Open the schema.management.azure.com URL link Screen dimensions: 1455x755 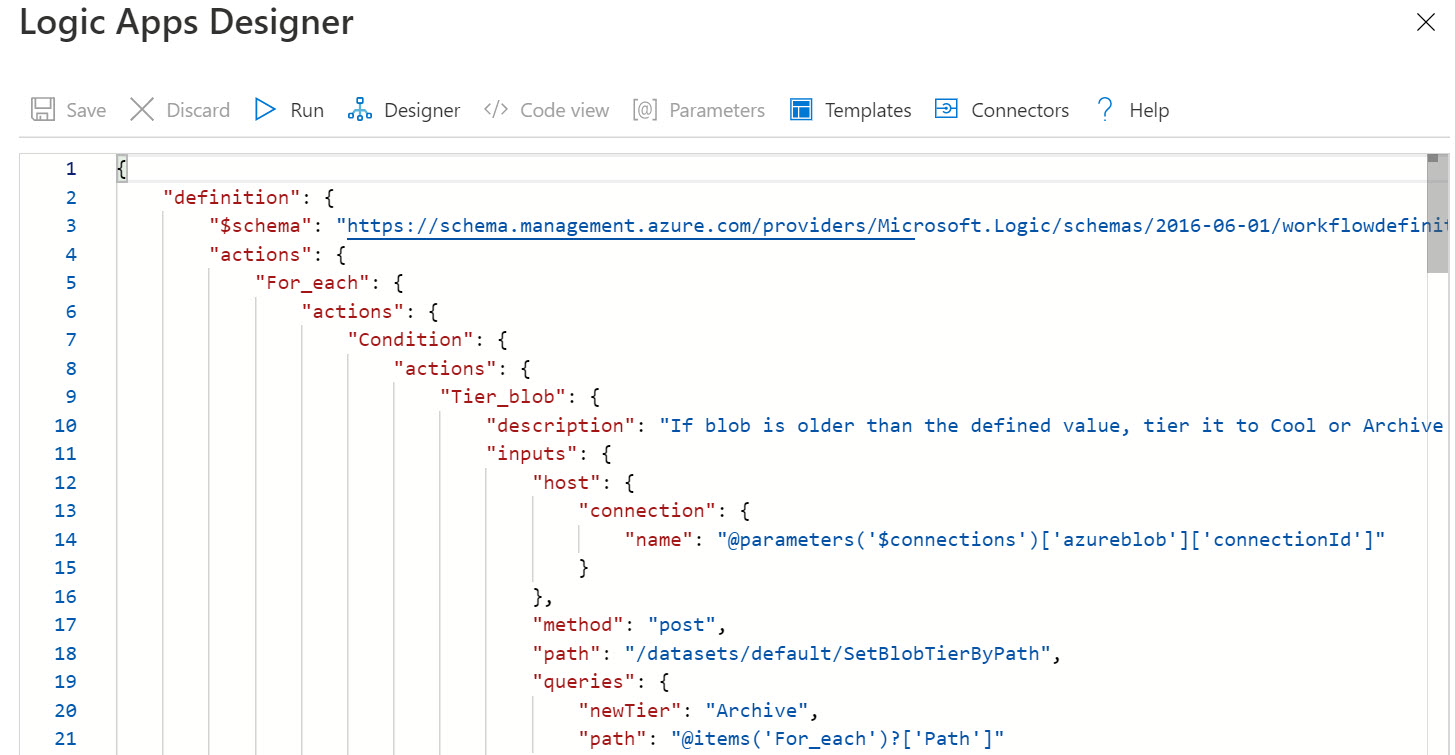pyautogui.click(x=630, y=226)
